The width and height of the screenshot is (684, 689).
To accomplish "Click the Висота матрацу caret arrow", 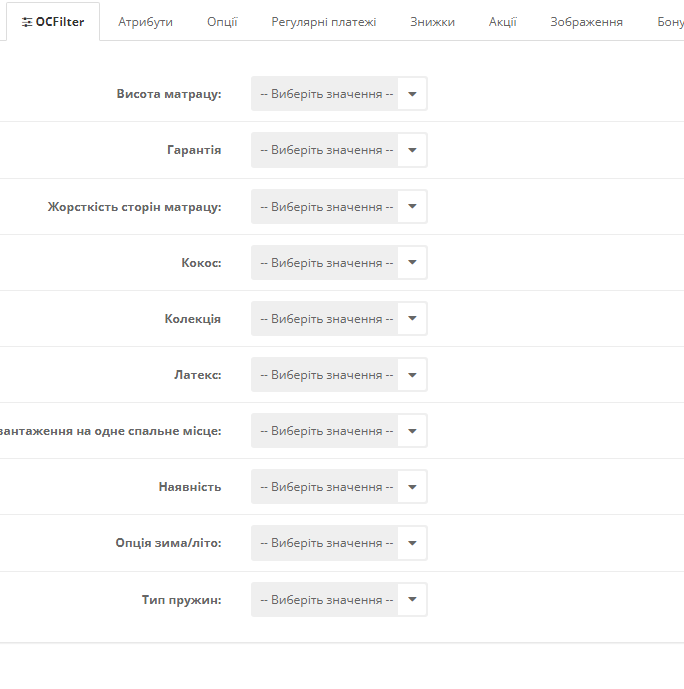I will click(x=412, y=94).
